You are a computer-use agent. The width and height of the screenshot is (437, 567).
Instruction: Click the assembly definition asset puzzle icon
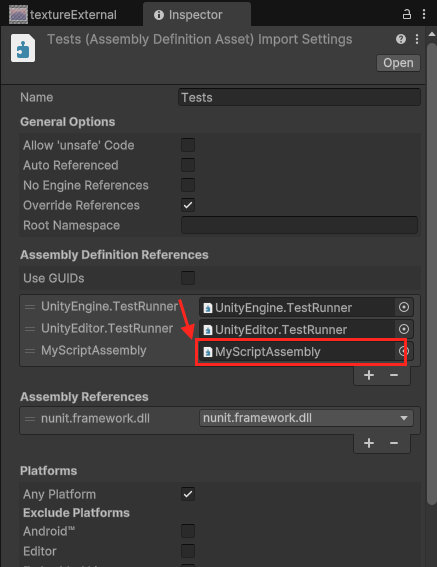23,48
